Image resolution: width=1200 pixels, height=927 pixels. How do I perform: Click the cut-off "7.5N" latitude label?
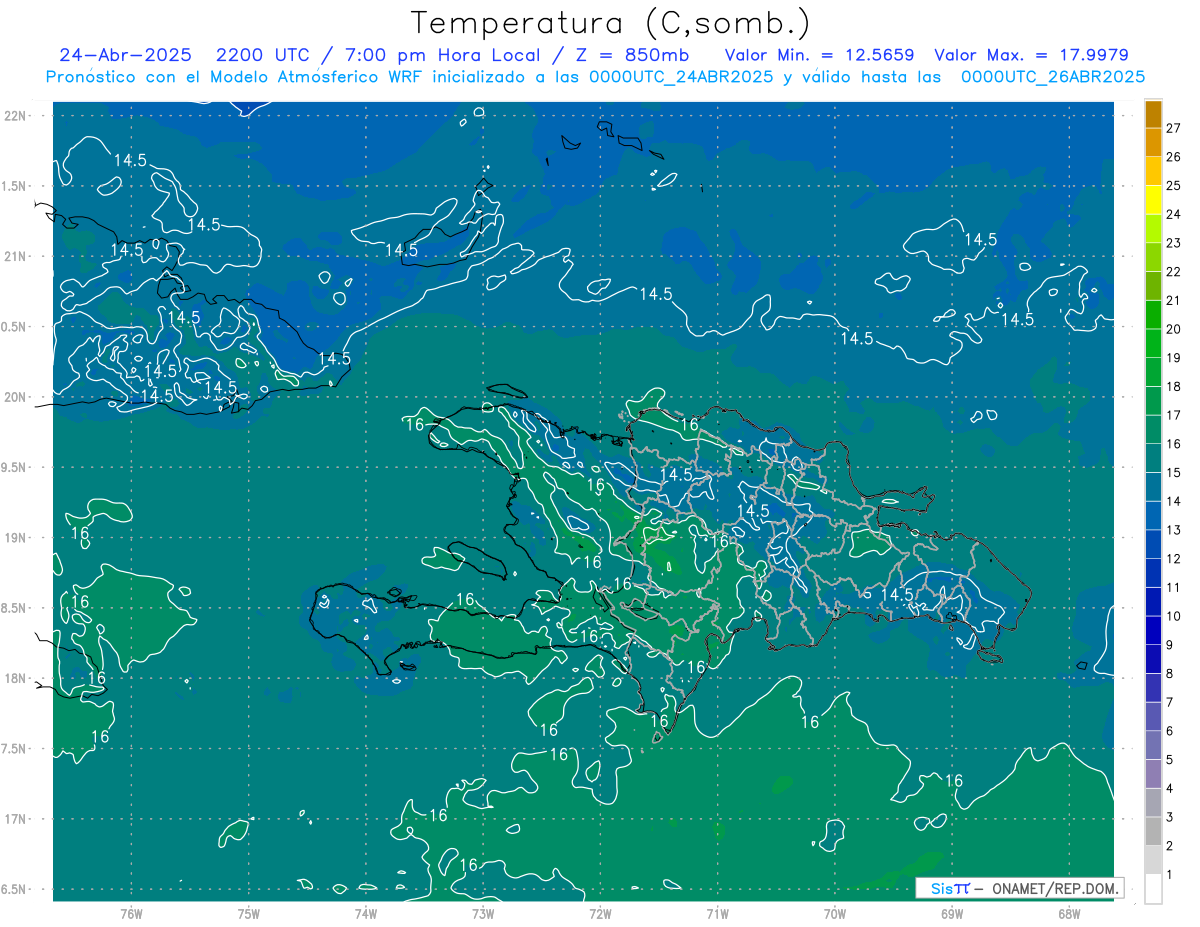(14, 749)
